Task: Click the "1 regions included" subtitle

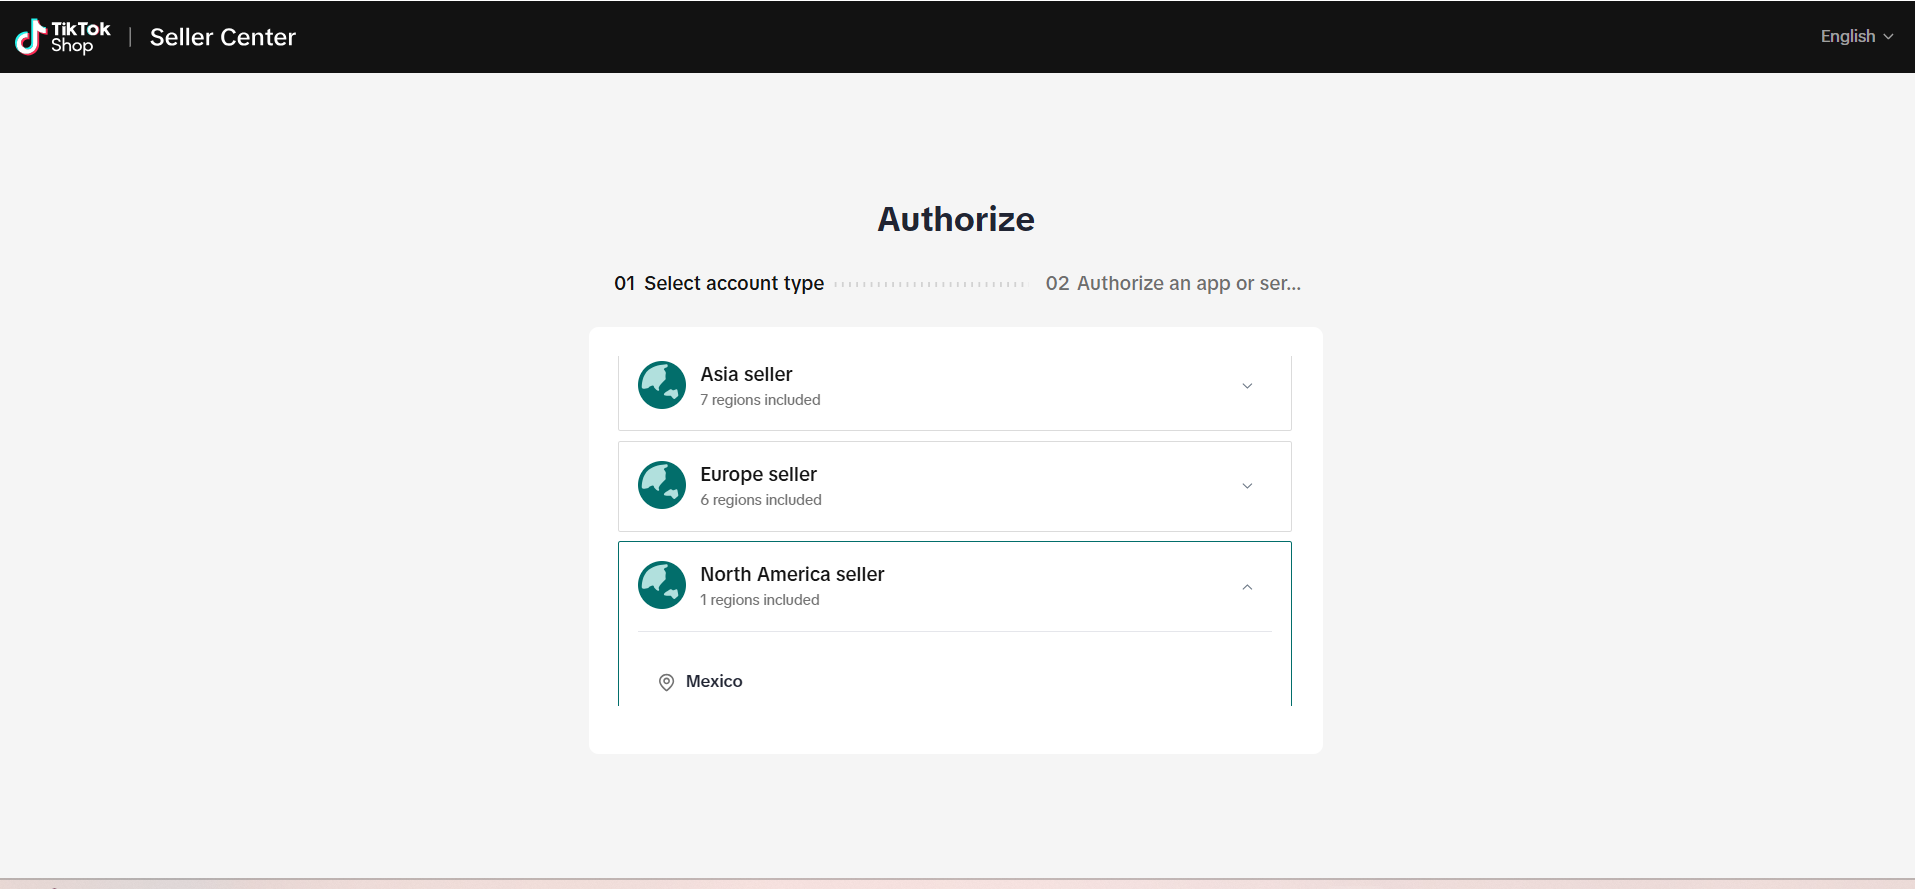Action: click(x=760, y=600)
